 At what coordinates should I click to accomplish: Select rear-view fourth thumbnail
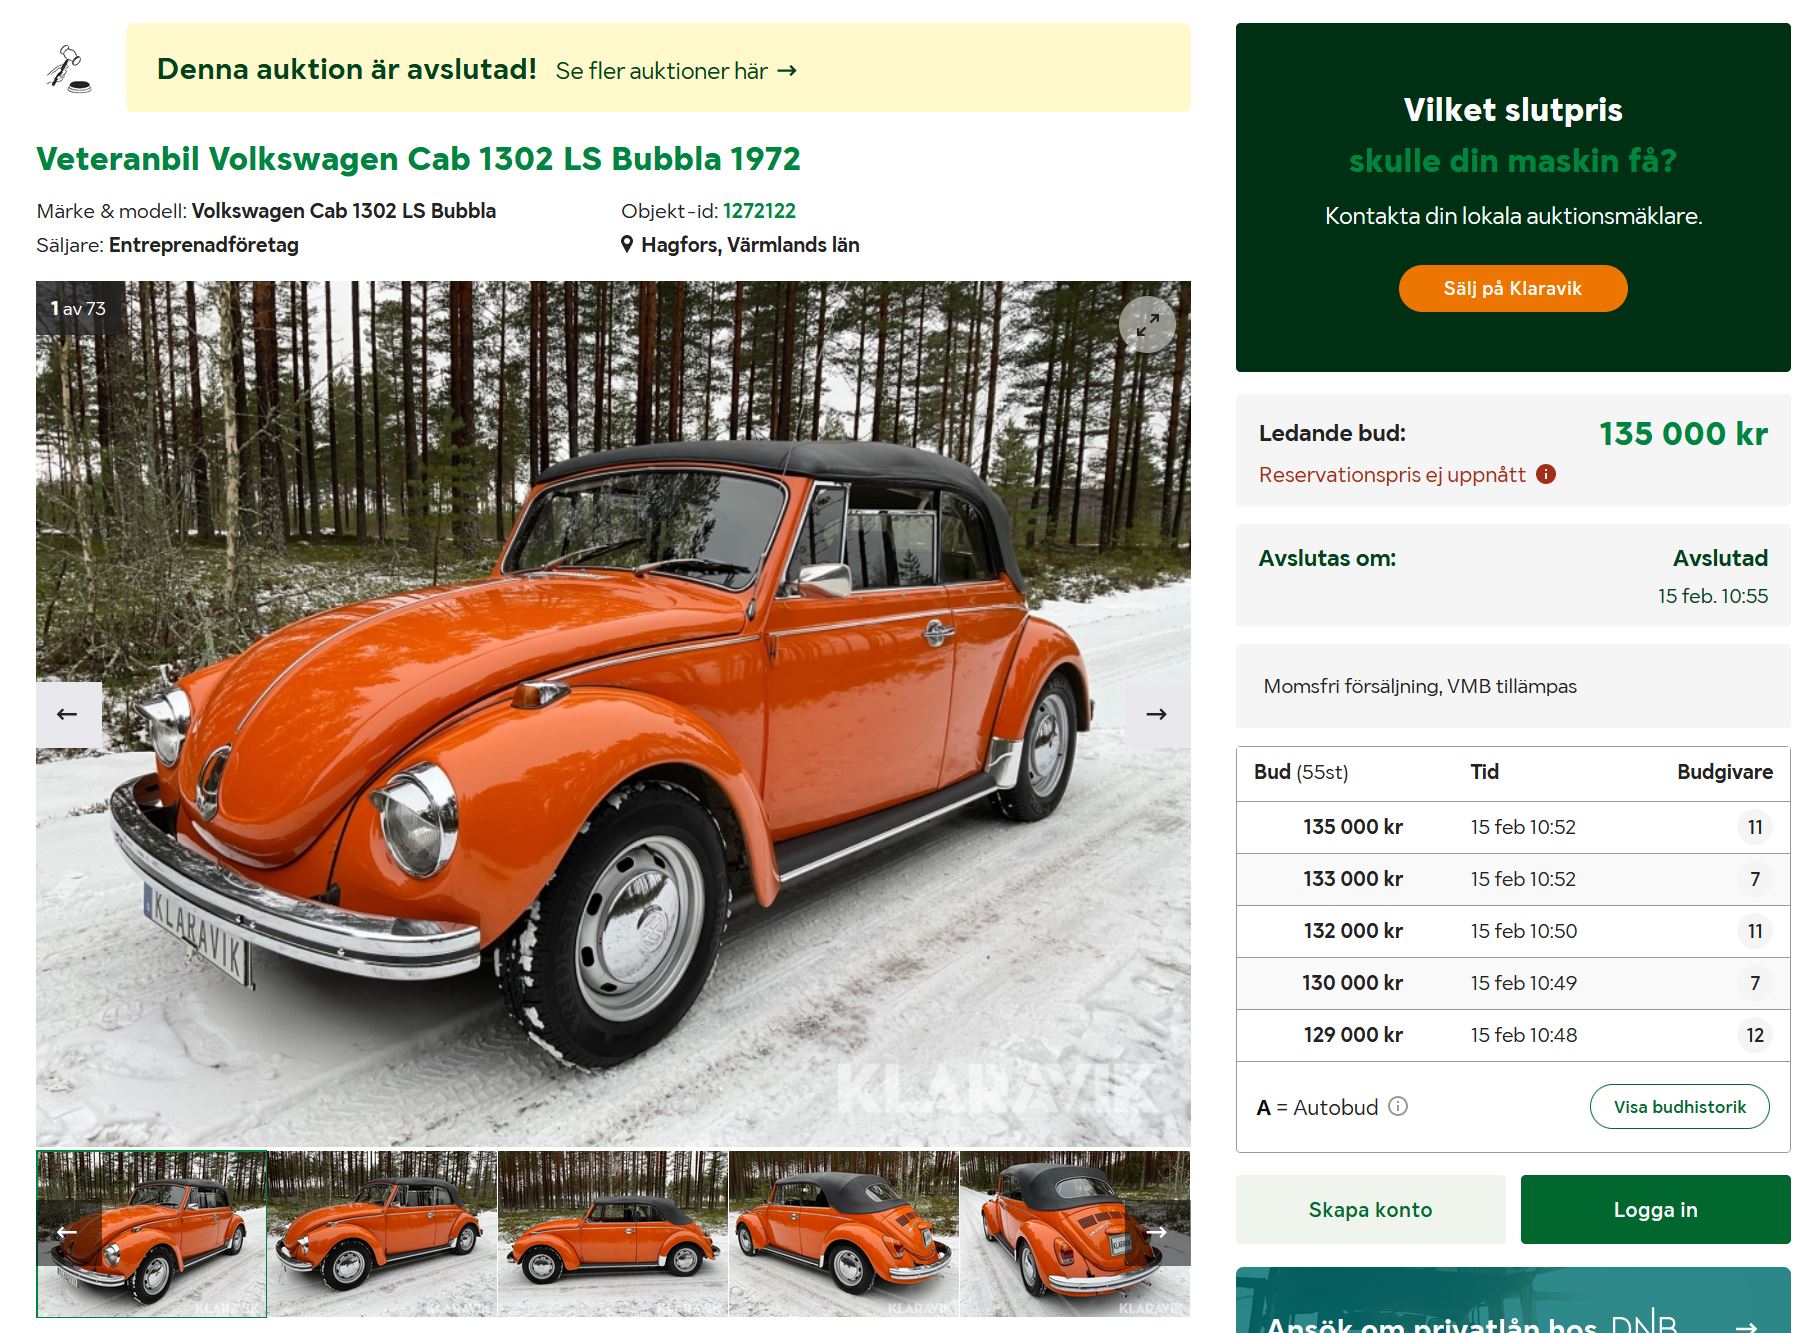[x=844, y=1234]
